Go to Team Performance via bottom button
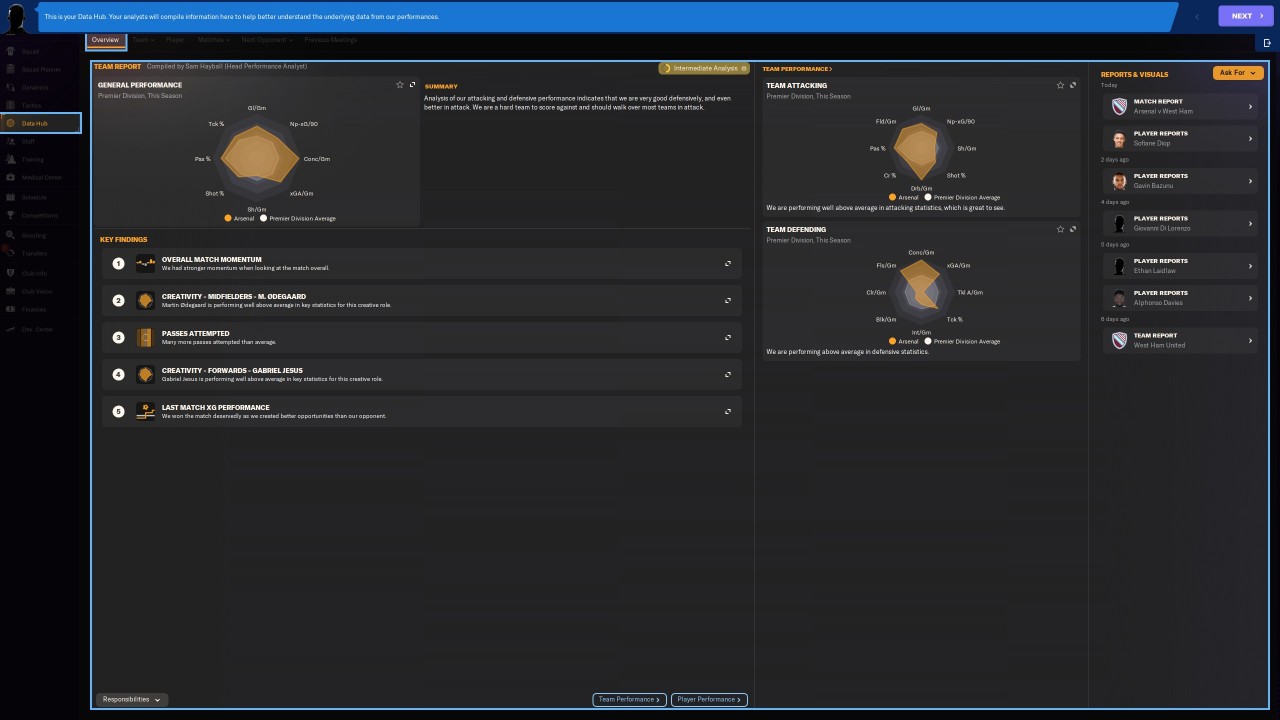 point(629,700)
